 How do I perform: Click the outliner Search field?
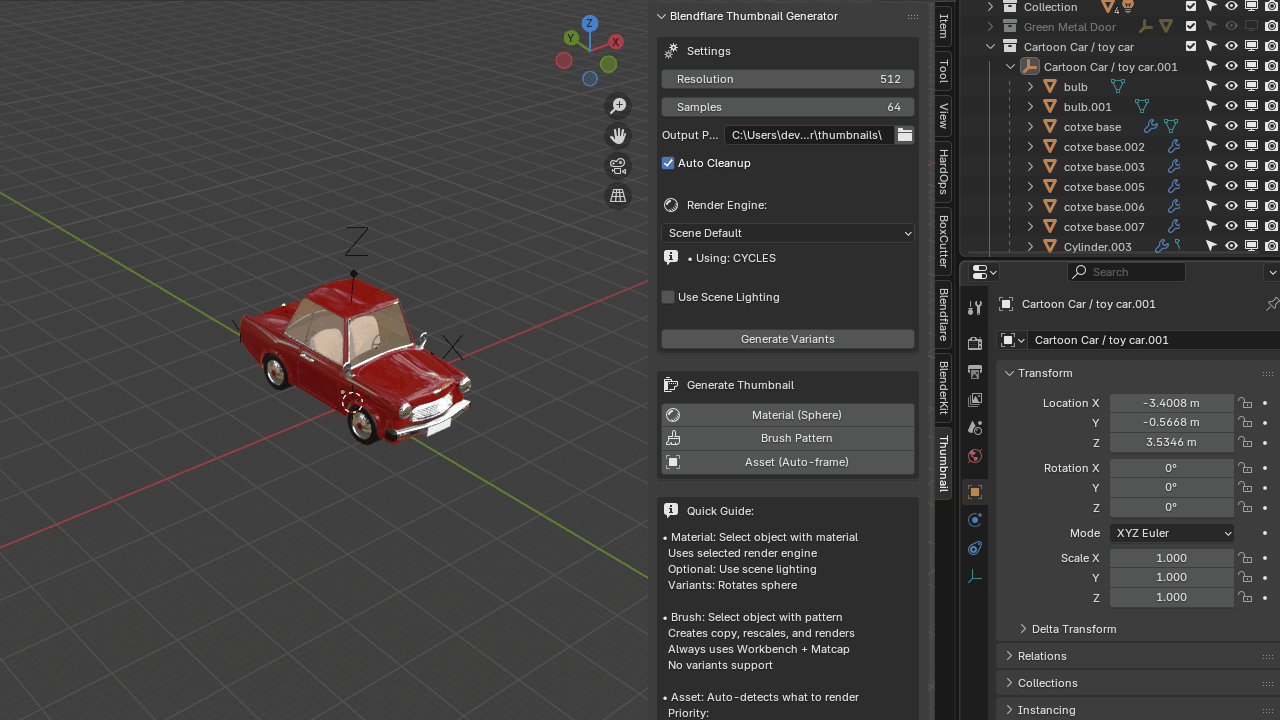1126,272
